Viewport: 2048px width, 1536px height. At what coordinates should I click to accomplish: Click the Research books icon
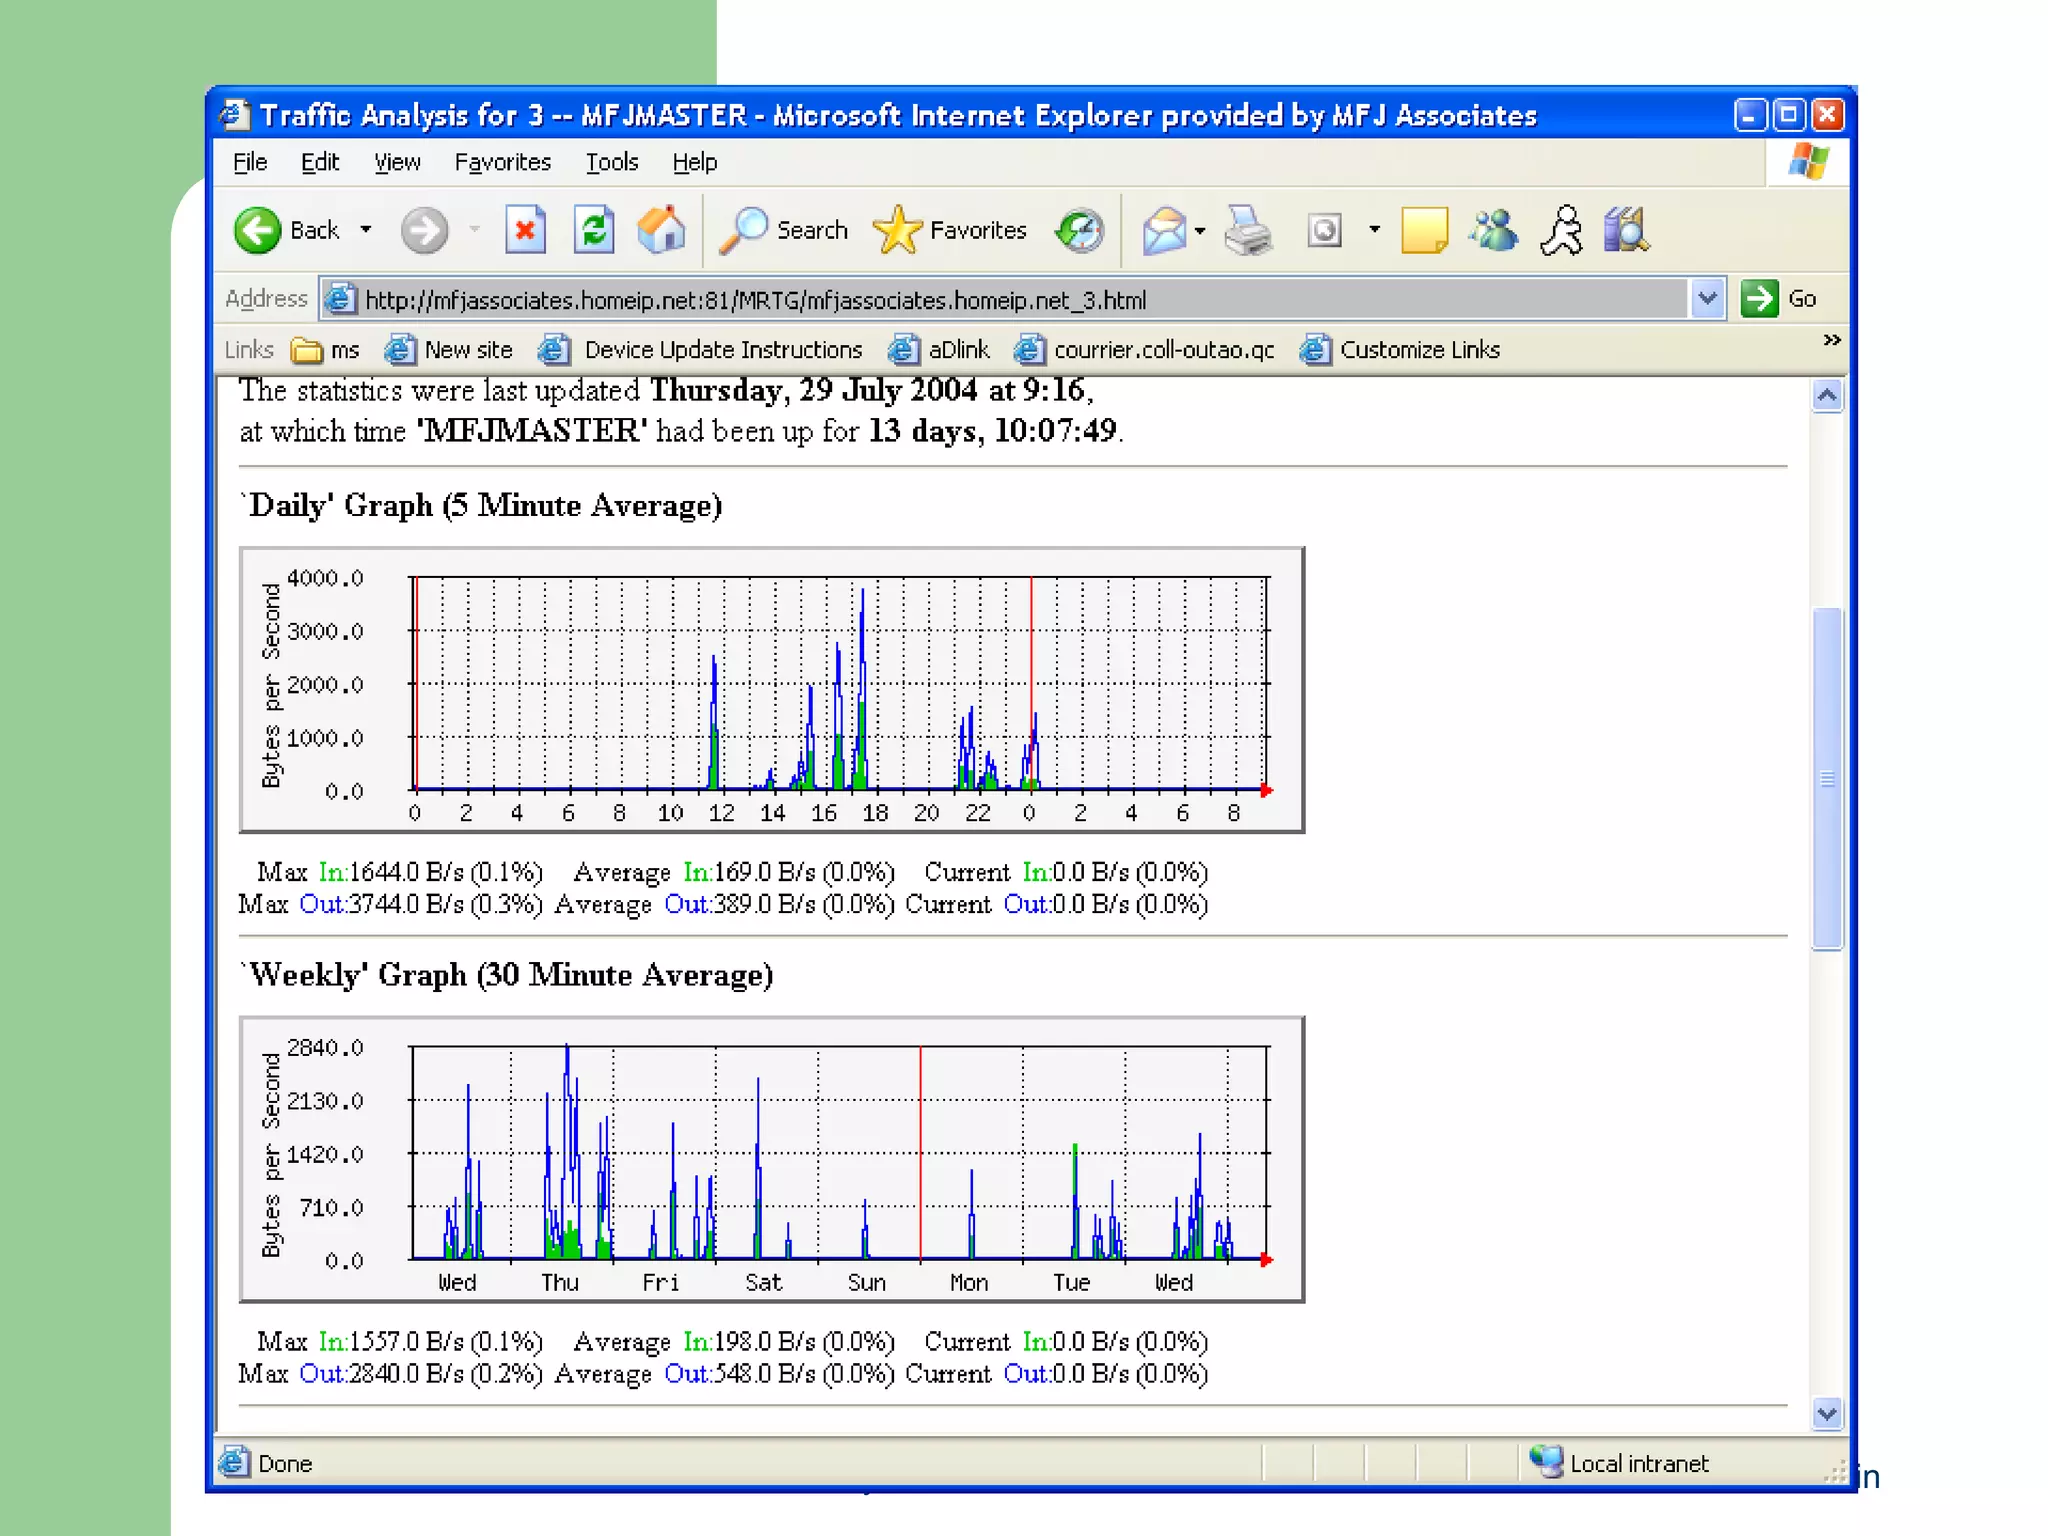(1626, 230)
